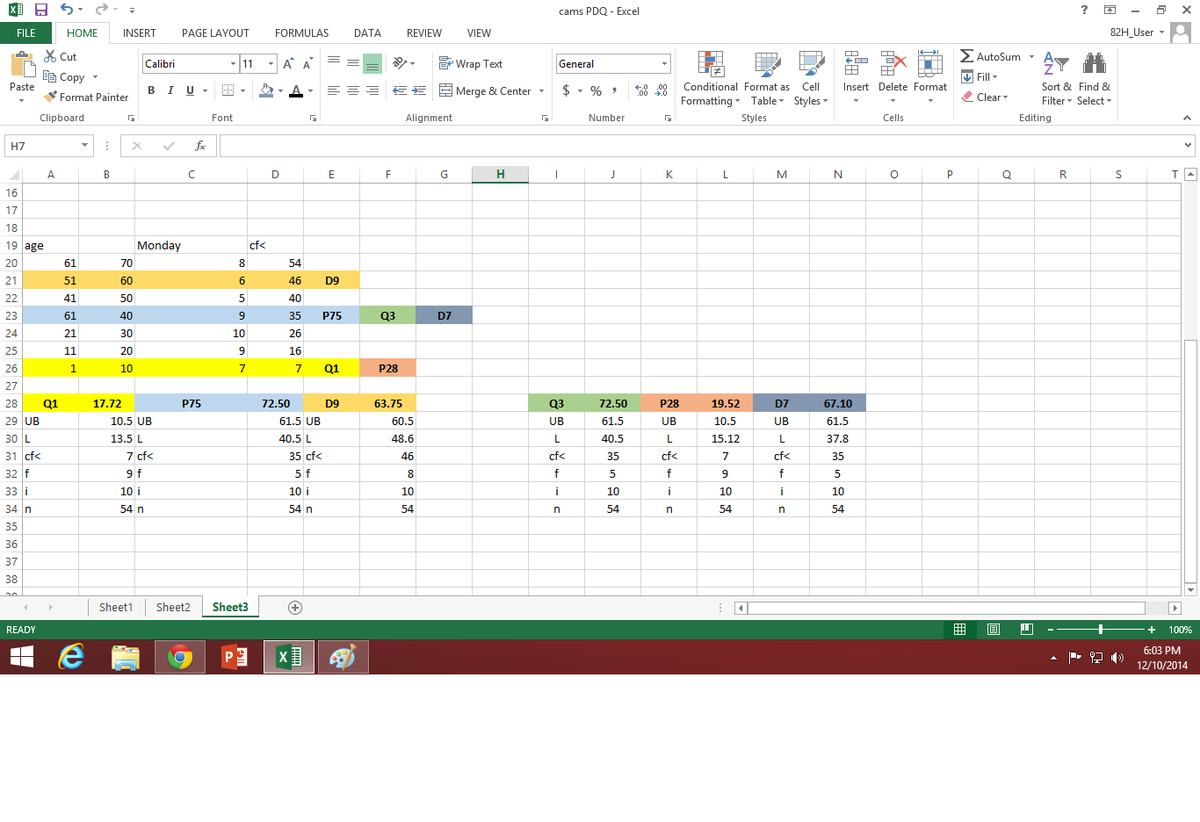Apply Accounting Number Format dollar icon
Screen dimensions: 1200x822
[x=567, y=91]
